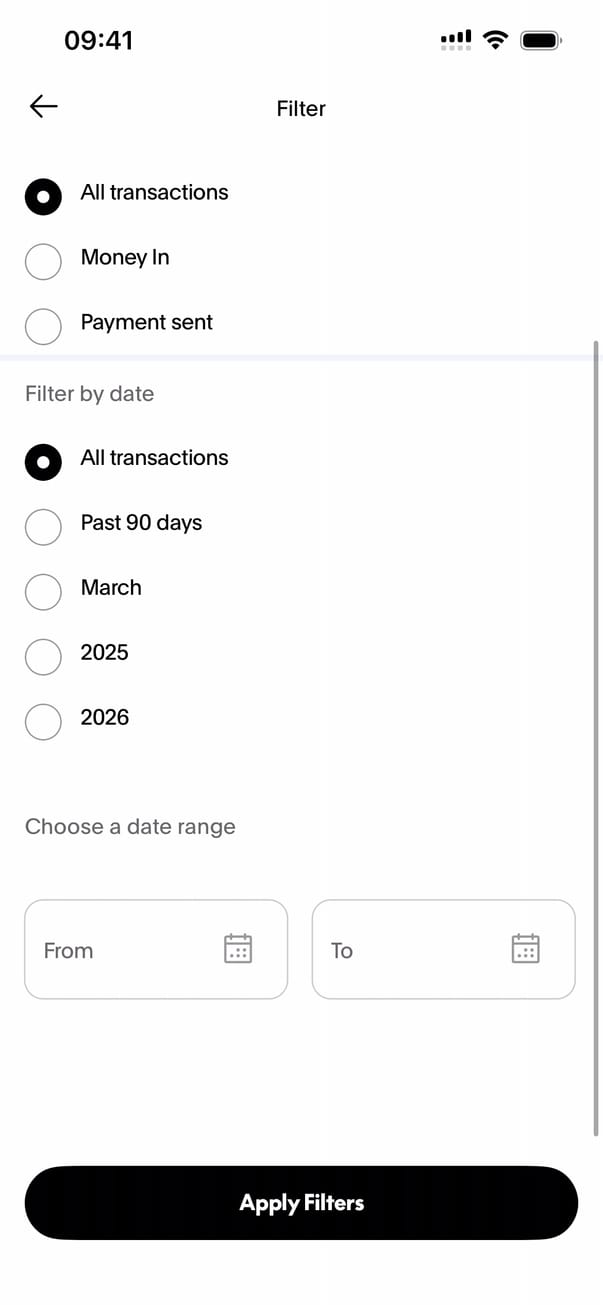Click the vertical scrollbar on the right
Viewport: 603px width, 1305px height.
point(596,738)
